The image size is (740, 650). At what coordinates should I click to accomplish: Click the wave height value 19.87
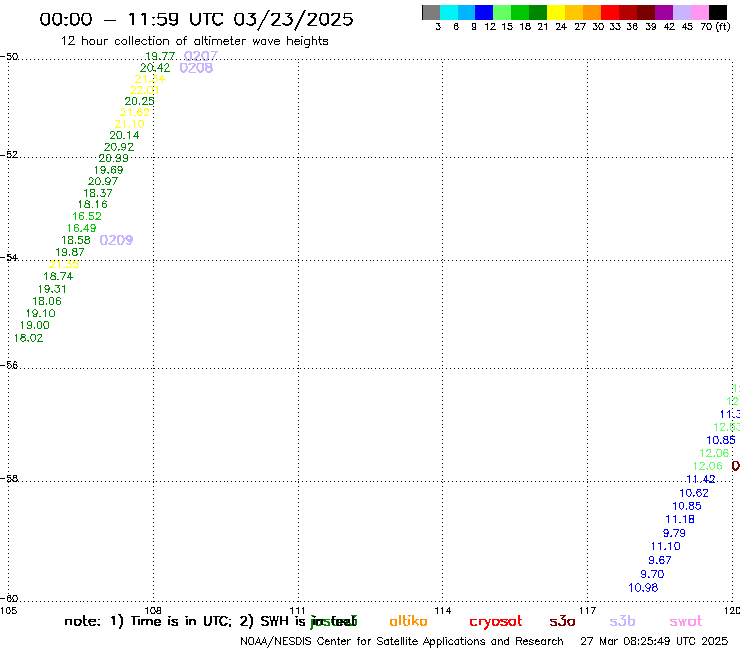[70, 252]
